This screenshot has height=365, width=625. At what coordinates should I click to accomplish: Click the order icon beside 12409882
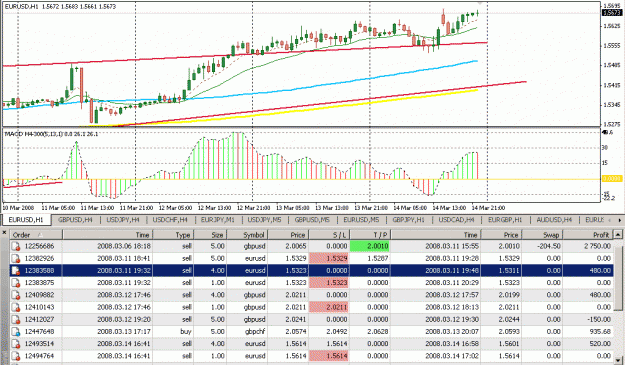16,295
